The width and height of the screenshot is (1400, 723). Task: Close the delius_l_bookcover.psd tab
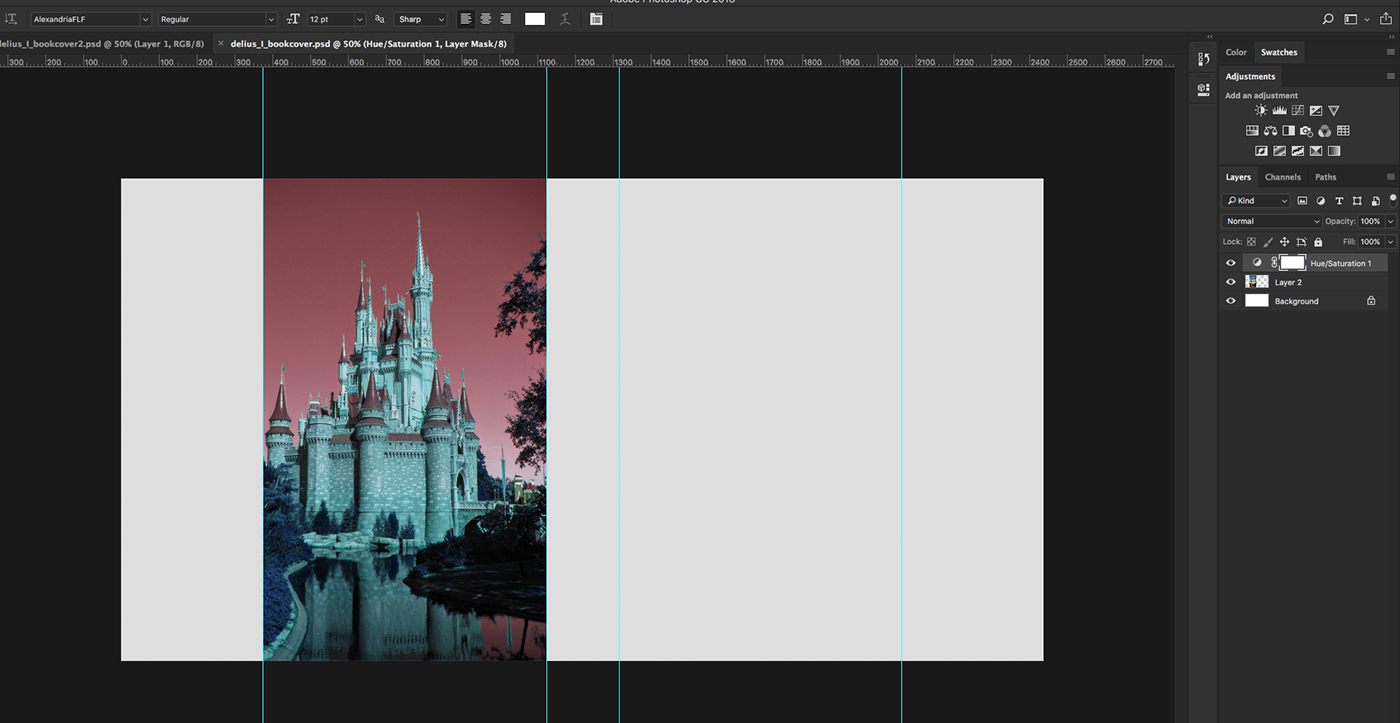click(x=221, y=44)
